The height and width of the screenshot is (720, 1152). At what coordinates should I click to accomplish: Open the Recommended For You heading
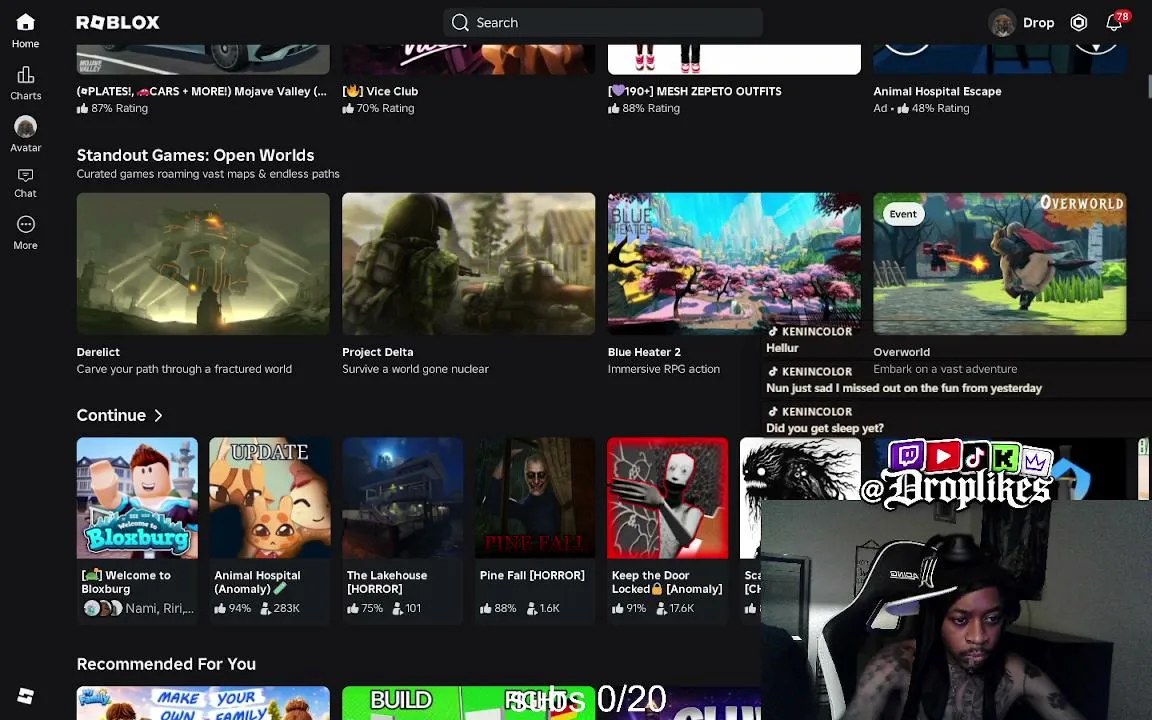pyautogui.click(x=166, y=663)
